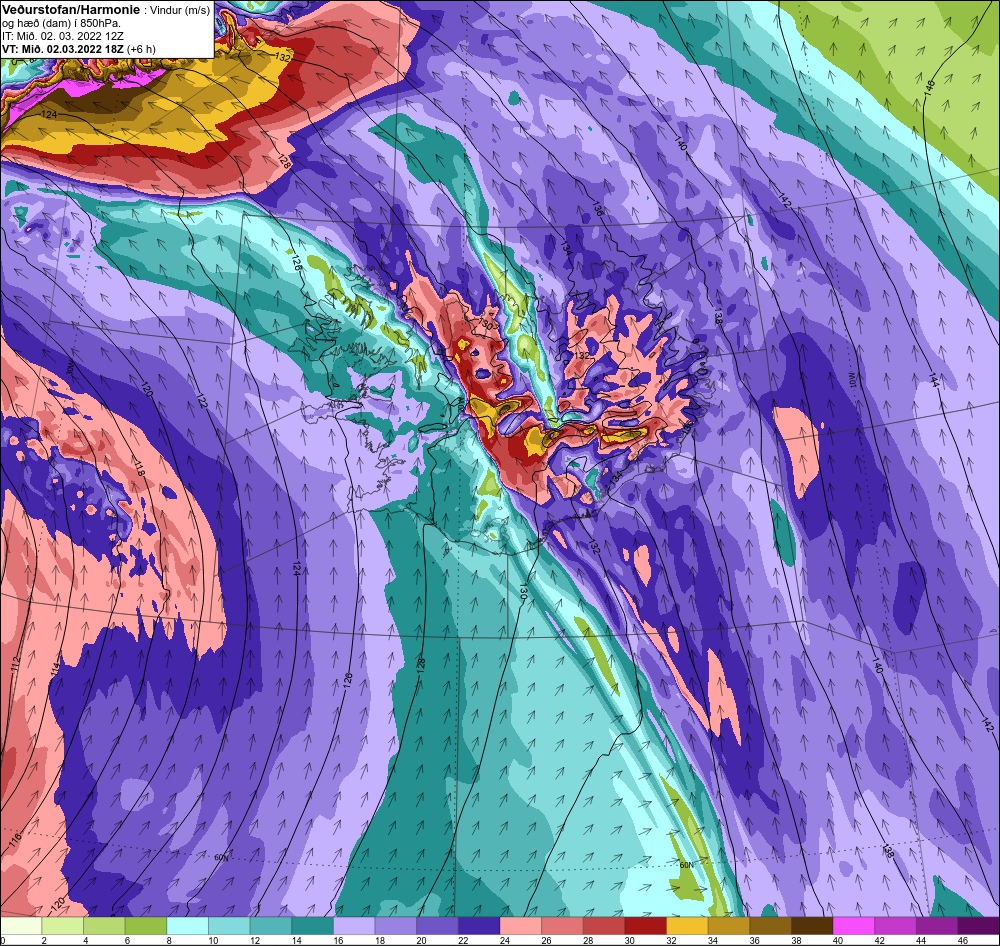
Task: Click the 'VT: Mið. 02.03.2022 18Z (+6 h)' line
Action: tap(78, 49)
